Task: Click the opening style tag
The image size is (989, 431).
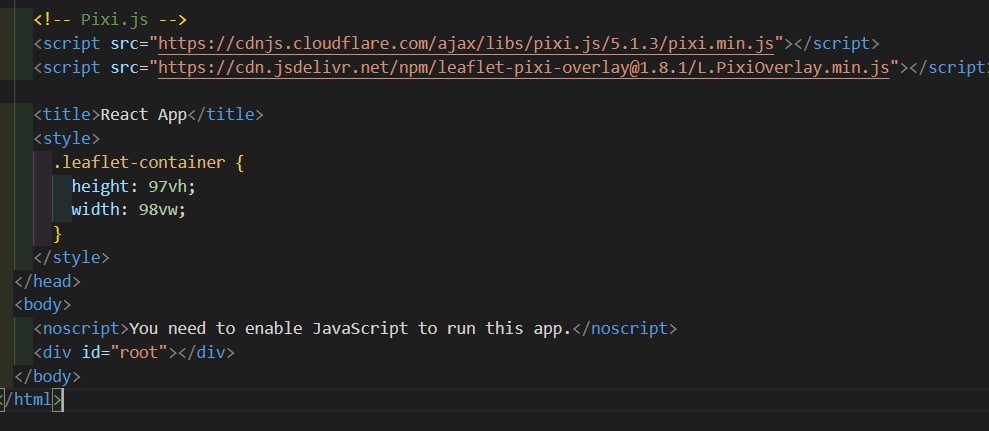Action: coord(66,138)
